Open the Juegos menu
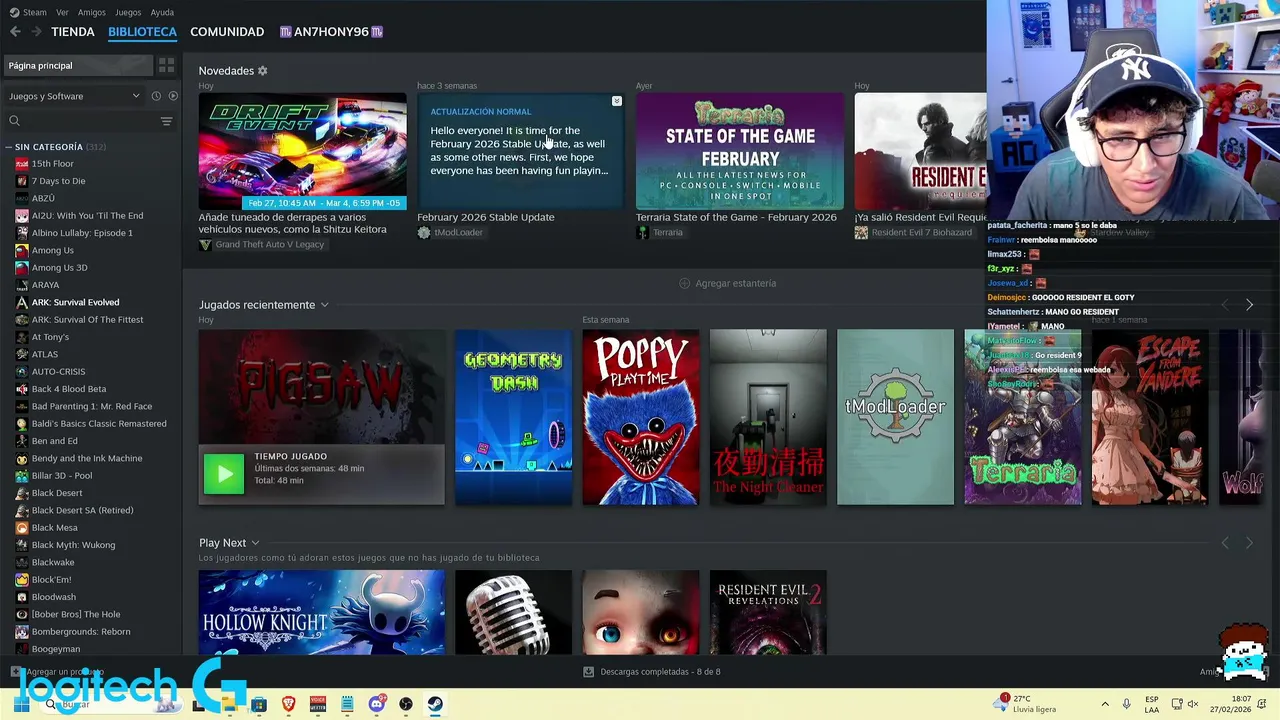Image resolution: width=1280 pixels, height=720 pixels. point(128,12)
